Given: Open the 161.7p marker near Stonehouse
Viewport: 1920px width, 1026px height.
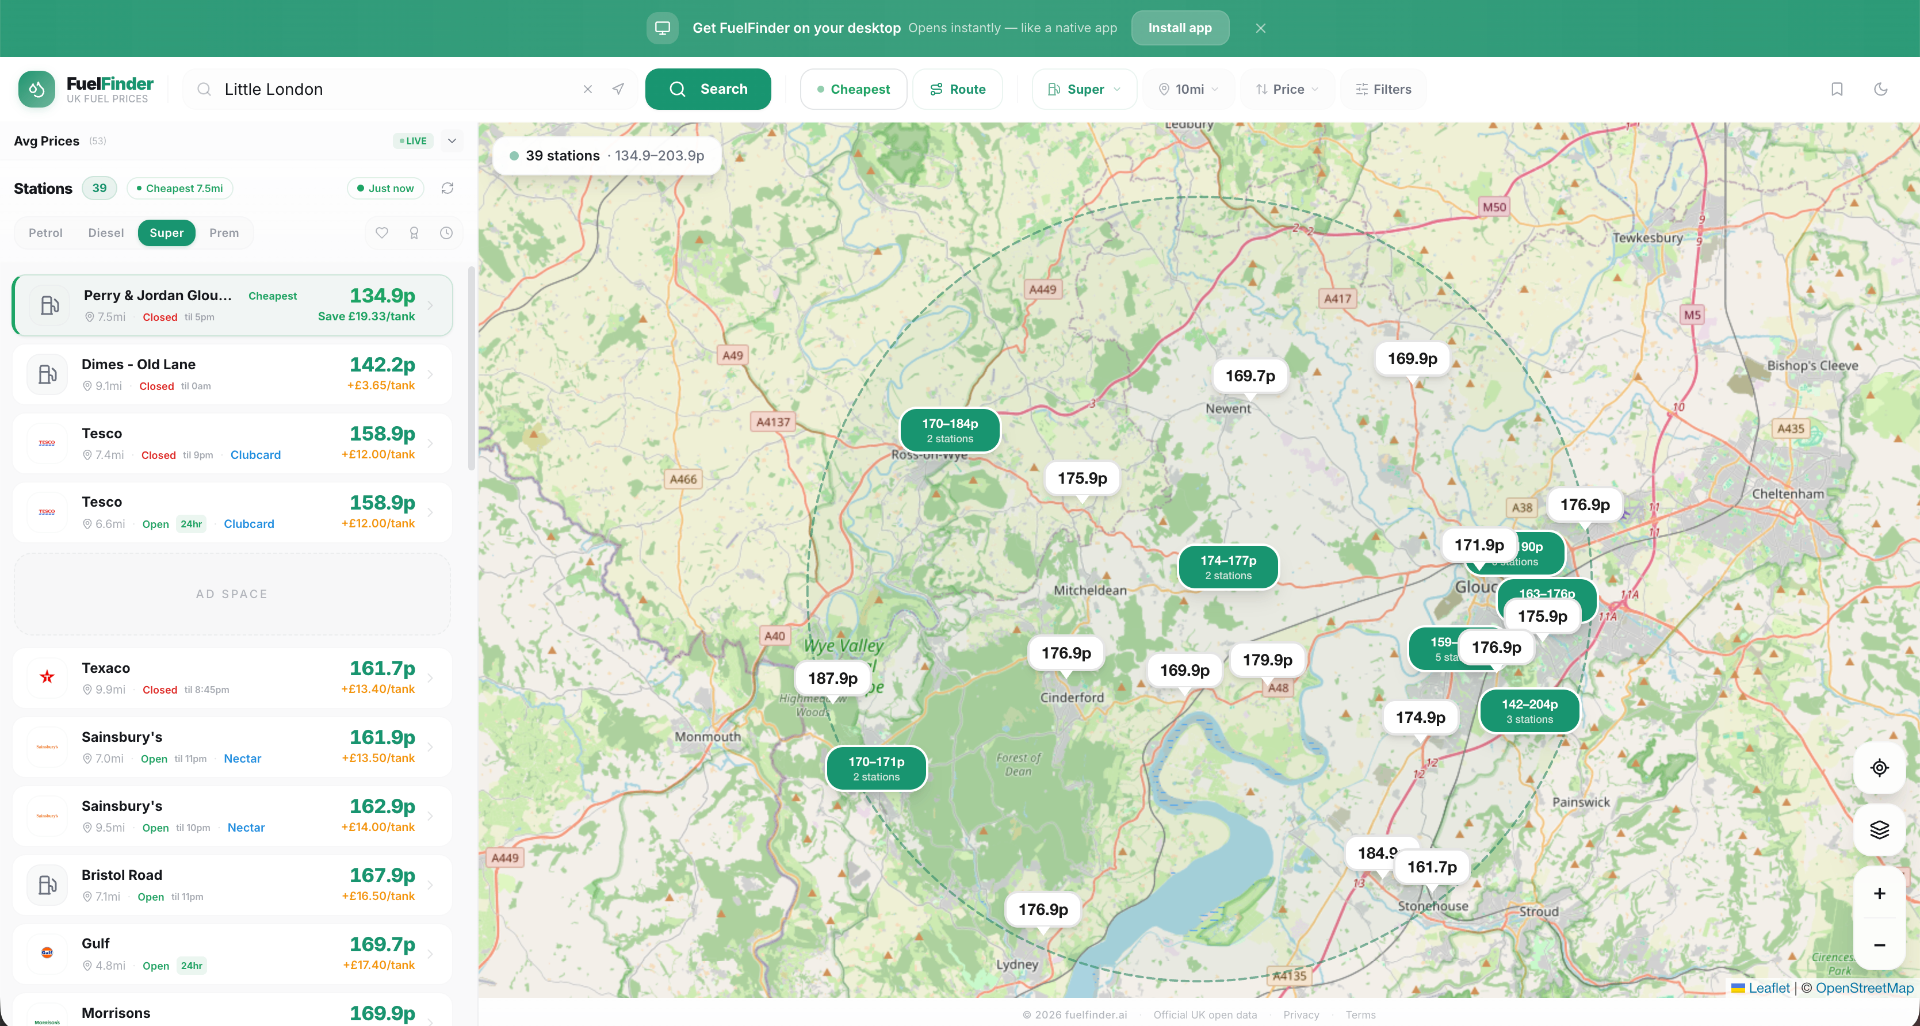Looking at the screenshot, I should pyautogui.click(x=1432, y=867).
